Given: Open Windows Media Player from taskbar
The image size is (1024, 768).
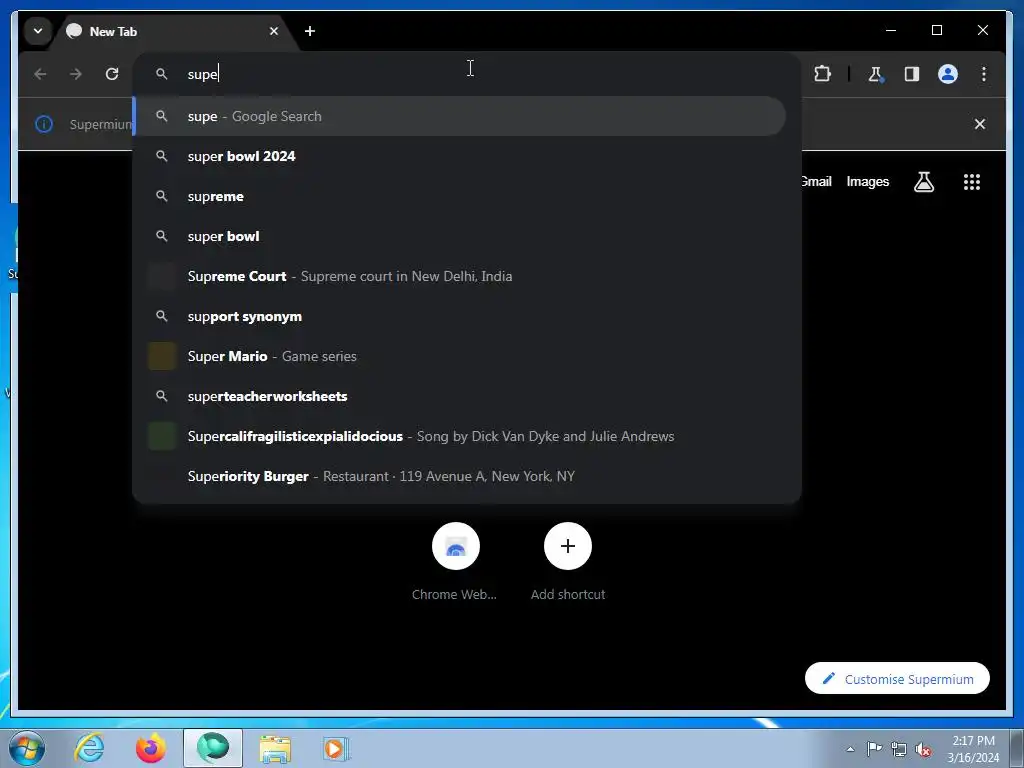Looking at the screenshot, I should tap(337, 748).
